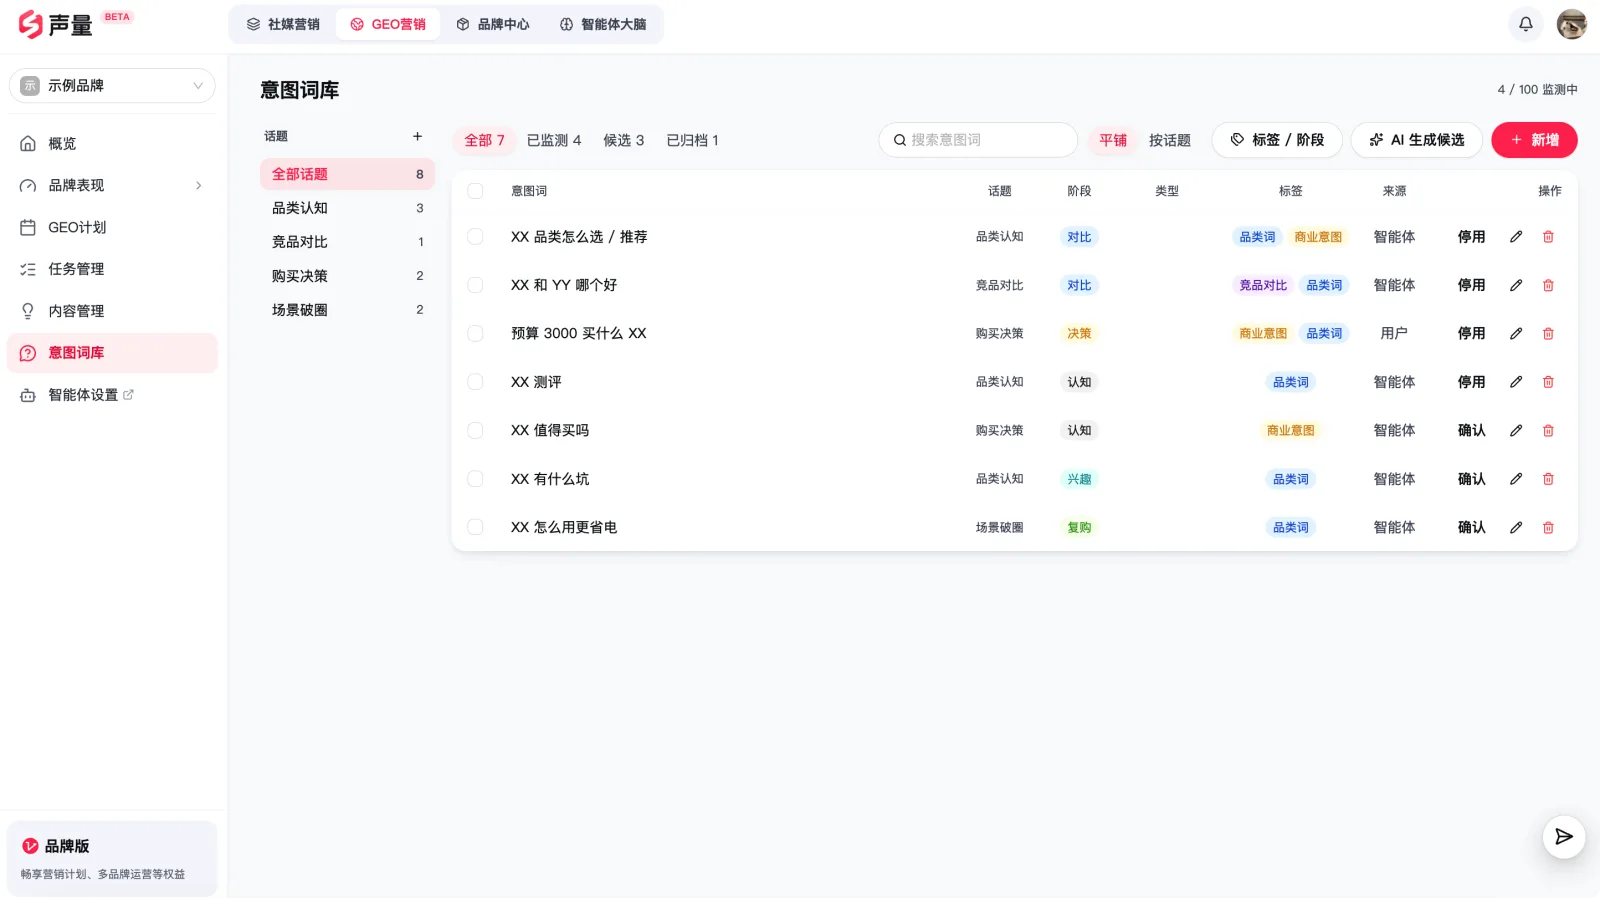Edit the 'XX 测评' row
Viewport: 1600px width, 898px height.
click(x=1516, y=382)
